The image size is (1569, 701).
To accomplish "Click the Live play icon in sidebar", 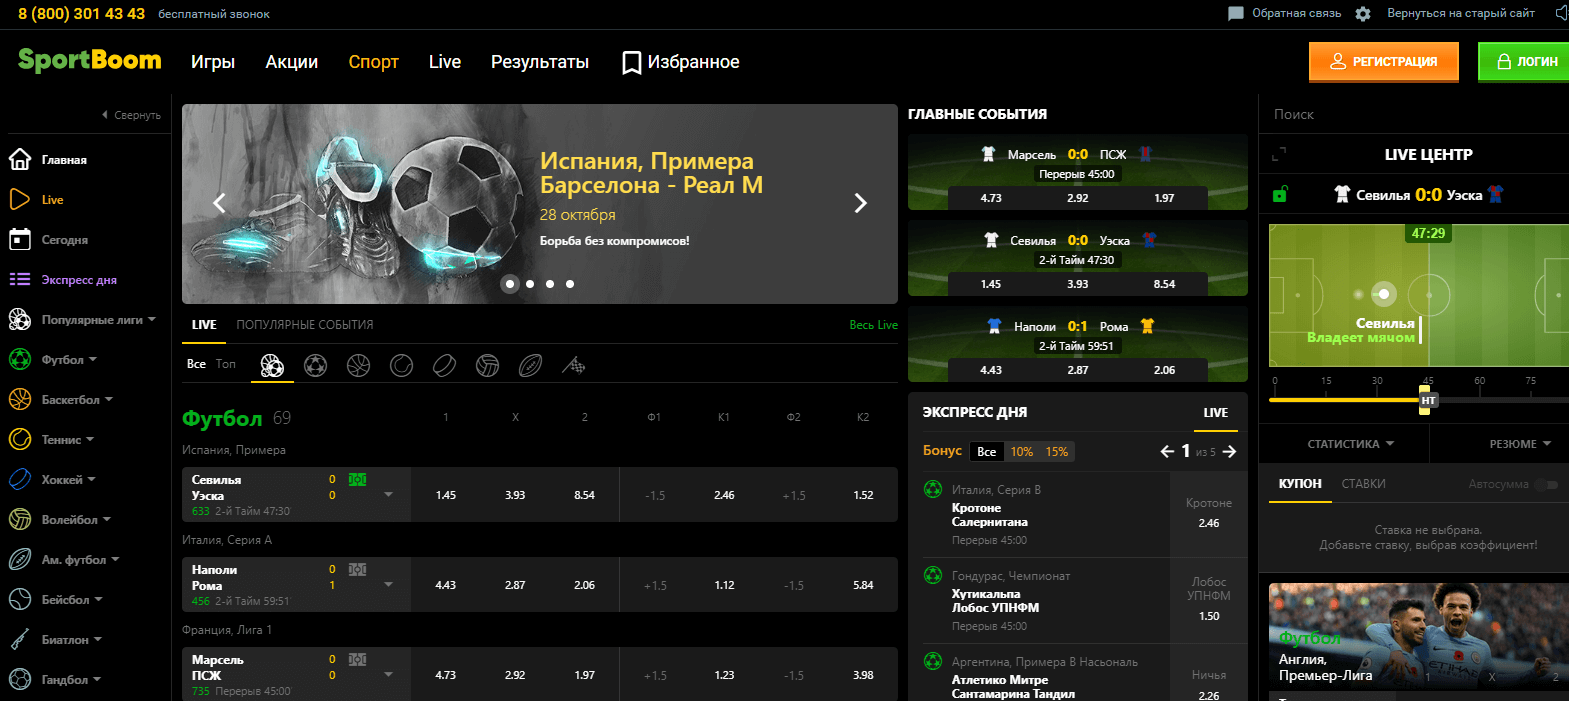I will coord(20,199).
